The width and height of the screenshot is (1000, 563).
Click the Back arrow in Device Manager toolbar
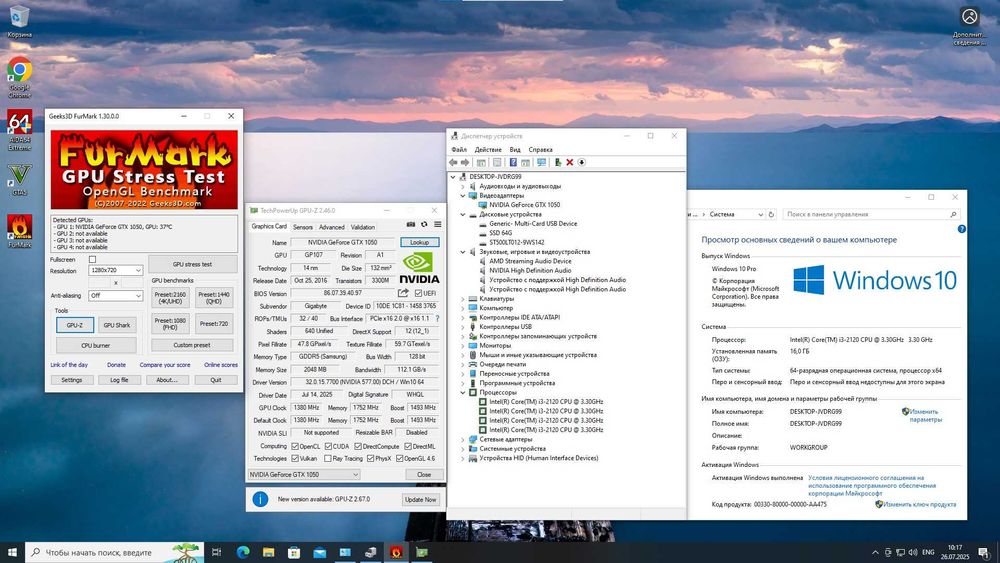tap(453, 163)
